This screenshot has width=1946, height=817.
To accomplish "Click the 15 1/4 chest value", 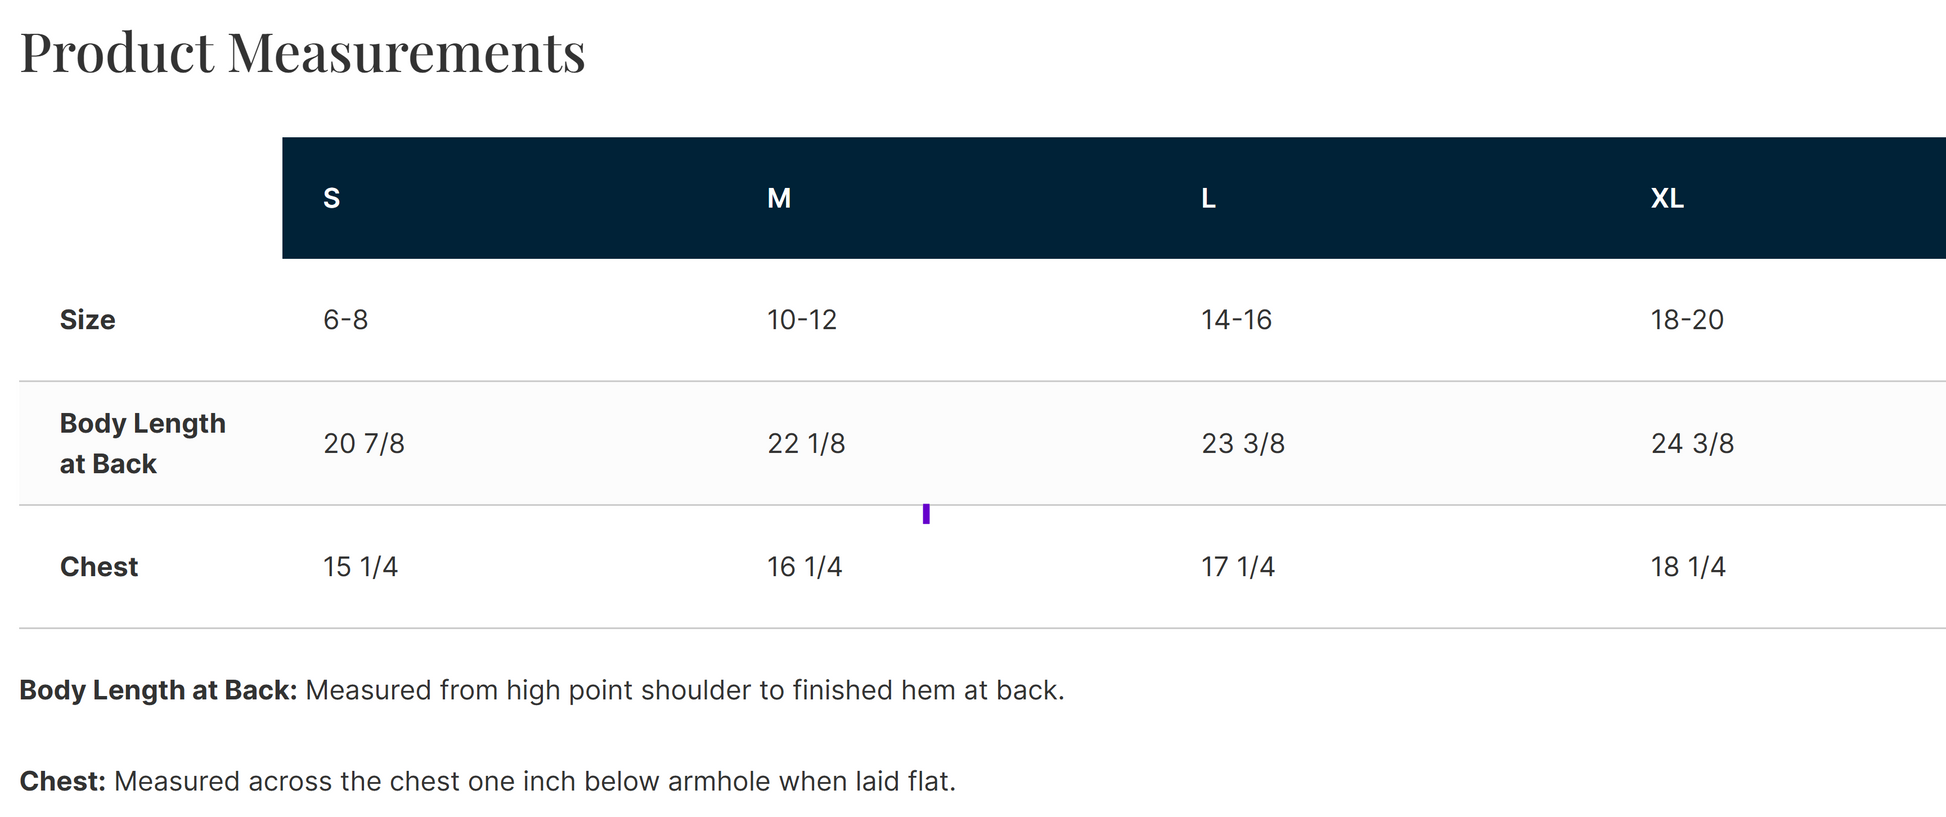I will [360, 567].
